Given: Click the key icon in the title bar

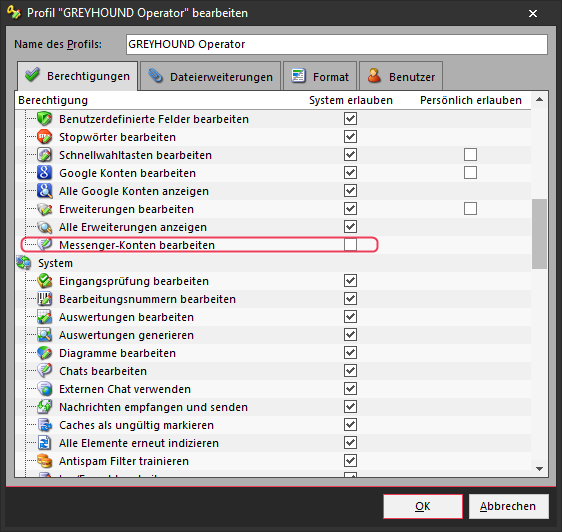Looking at the screenshot, I should tap(14, 12).
